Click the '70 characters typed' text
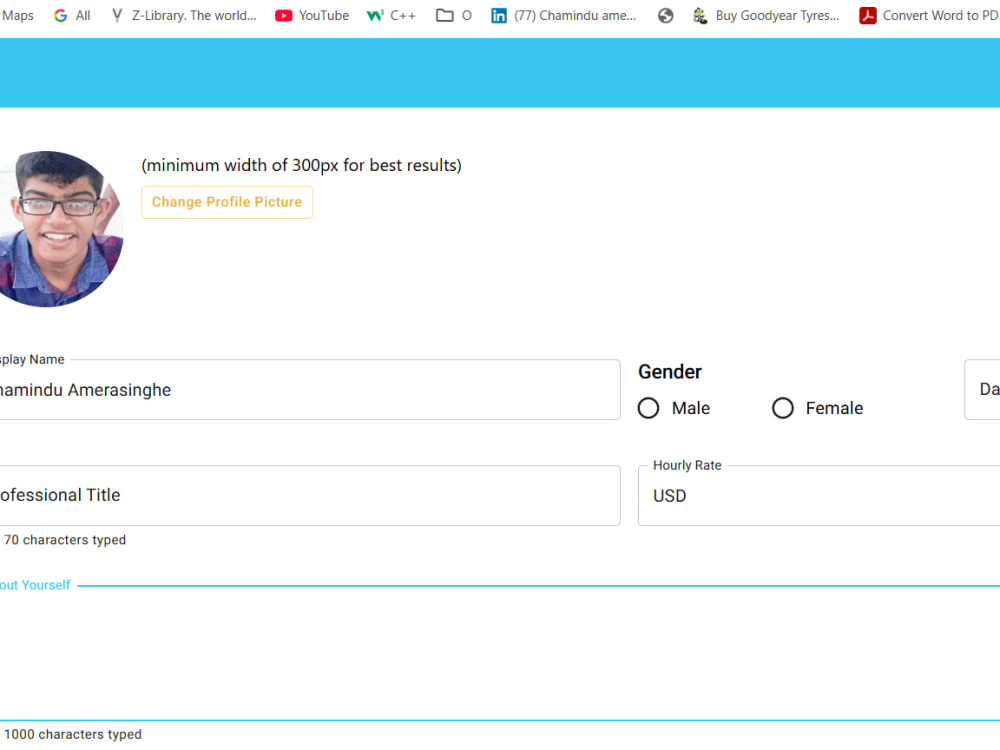This screenshot has width=1000, height=750. tap(65, 540)
